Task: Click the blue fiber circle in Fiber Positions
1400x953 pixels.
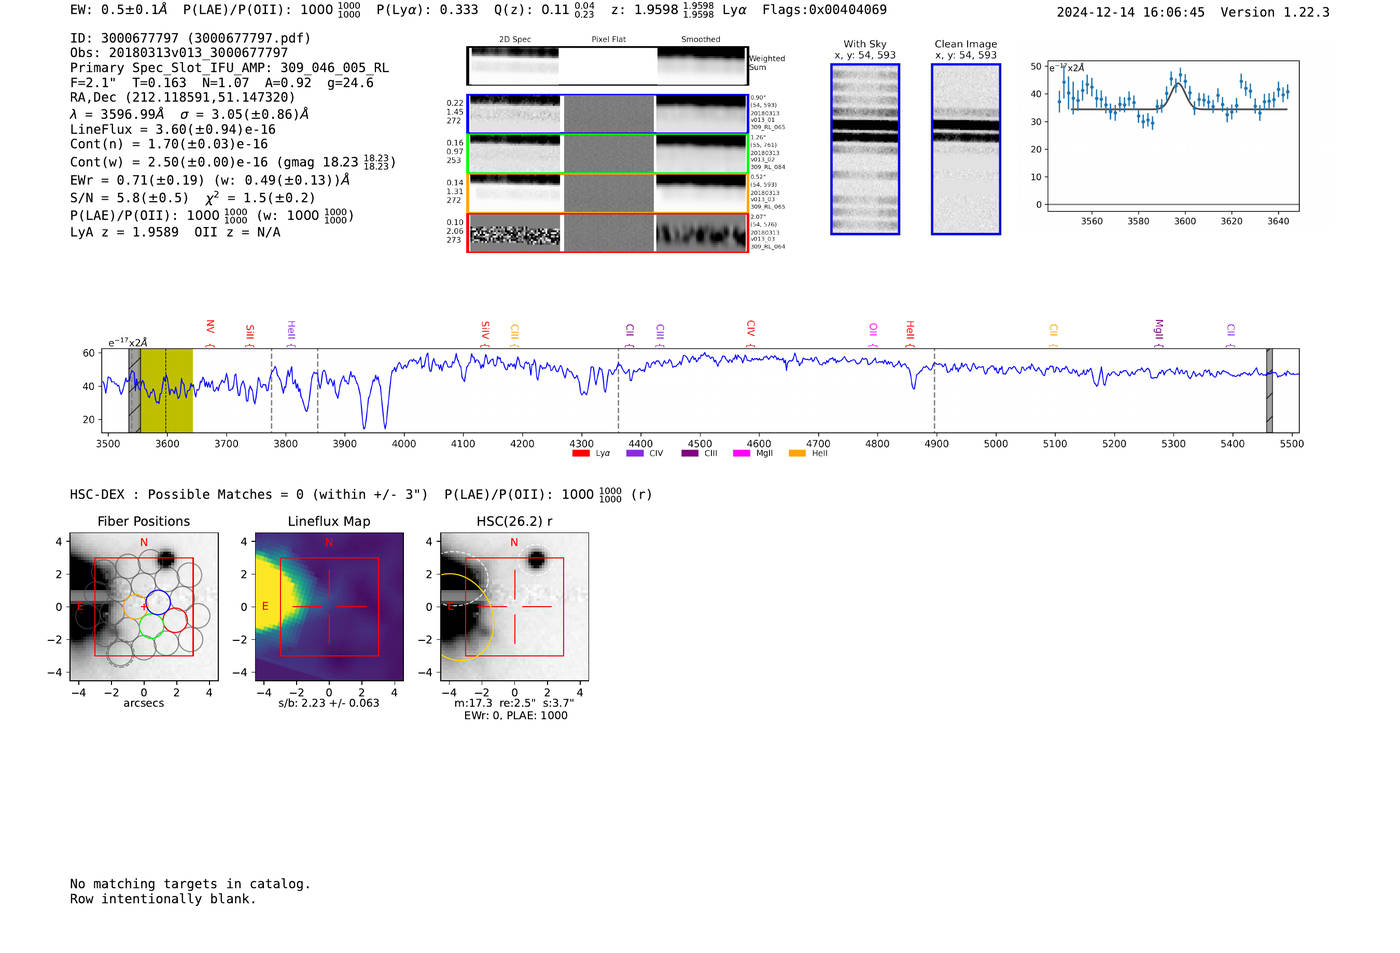Action: 158,602
